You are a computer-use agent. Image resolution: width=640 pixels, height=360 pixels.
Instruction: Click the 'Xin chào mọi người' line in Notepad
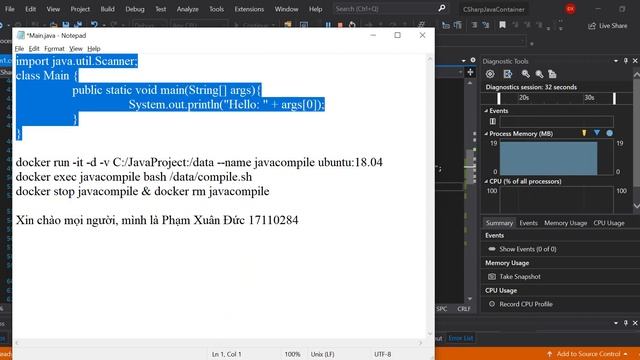point(157,220)
